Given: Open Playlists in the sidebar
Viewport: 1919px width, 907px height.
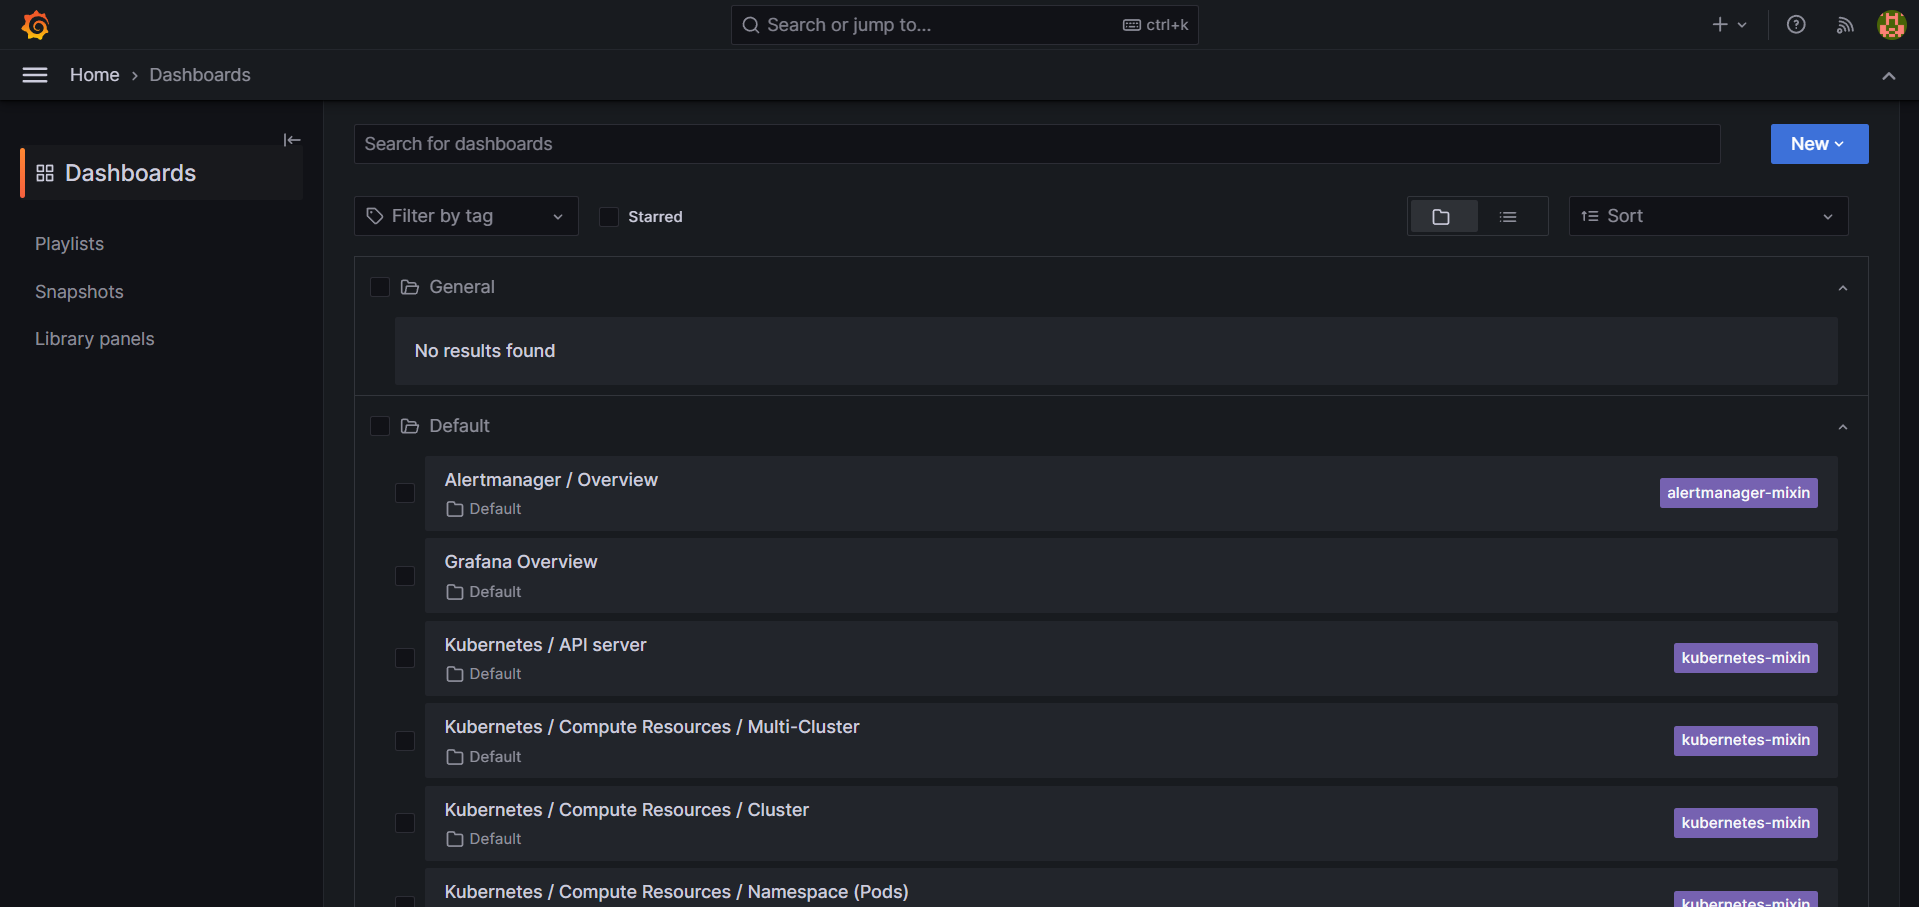Looking at the screenshot, I should [69, 244].
